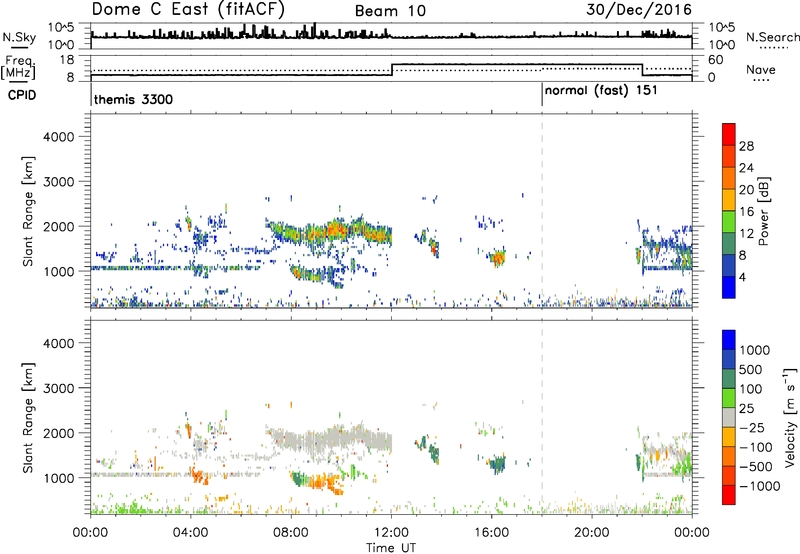Click the '12' label on the Power color bar
This screenshot has height=554, width=800.
point(746,234)
